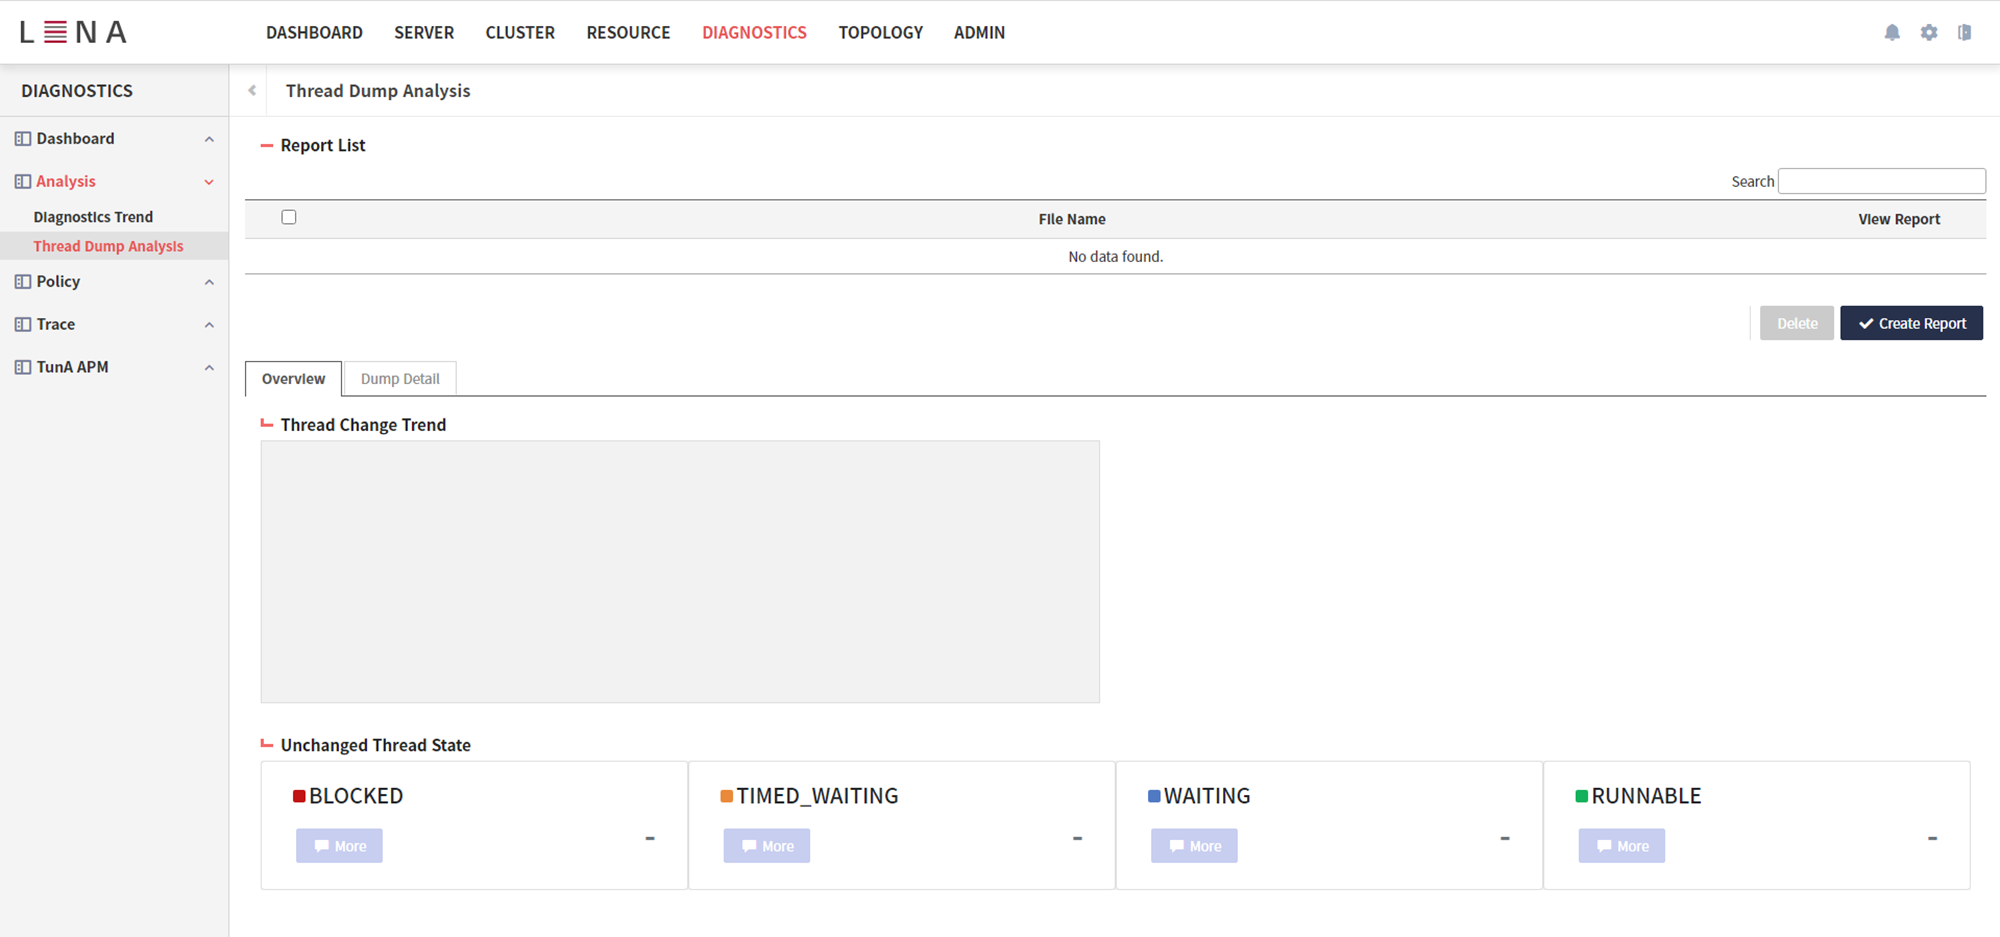This screenshot has height=937, width=2000.
Task: Click the manual book icon in header
Action: tap(1965, 33)
